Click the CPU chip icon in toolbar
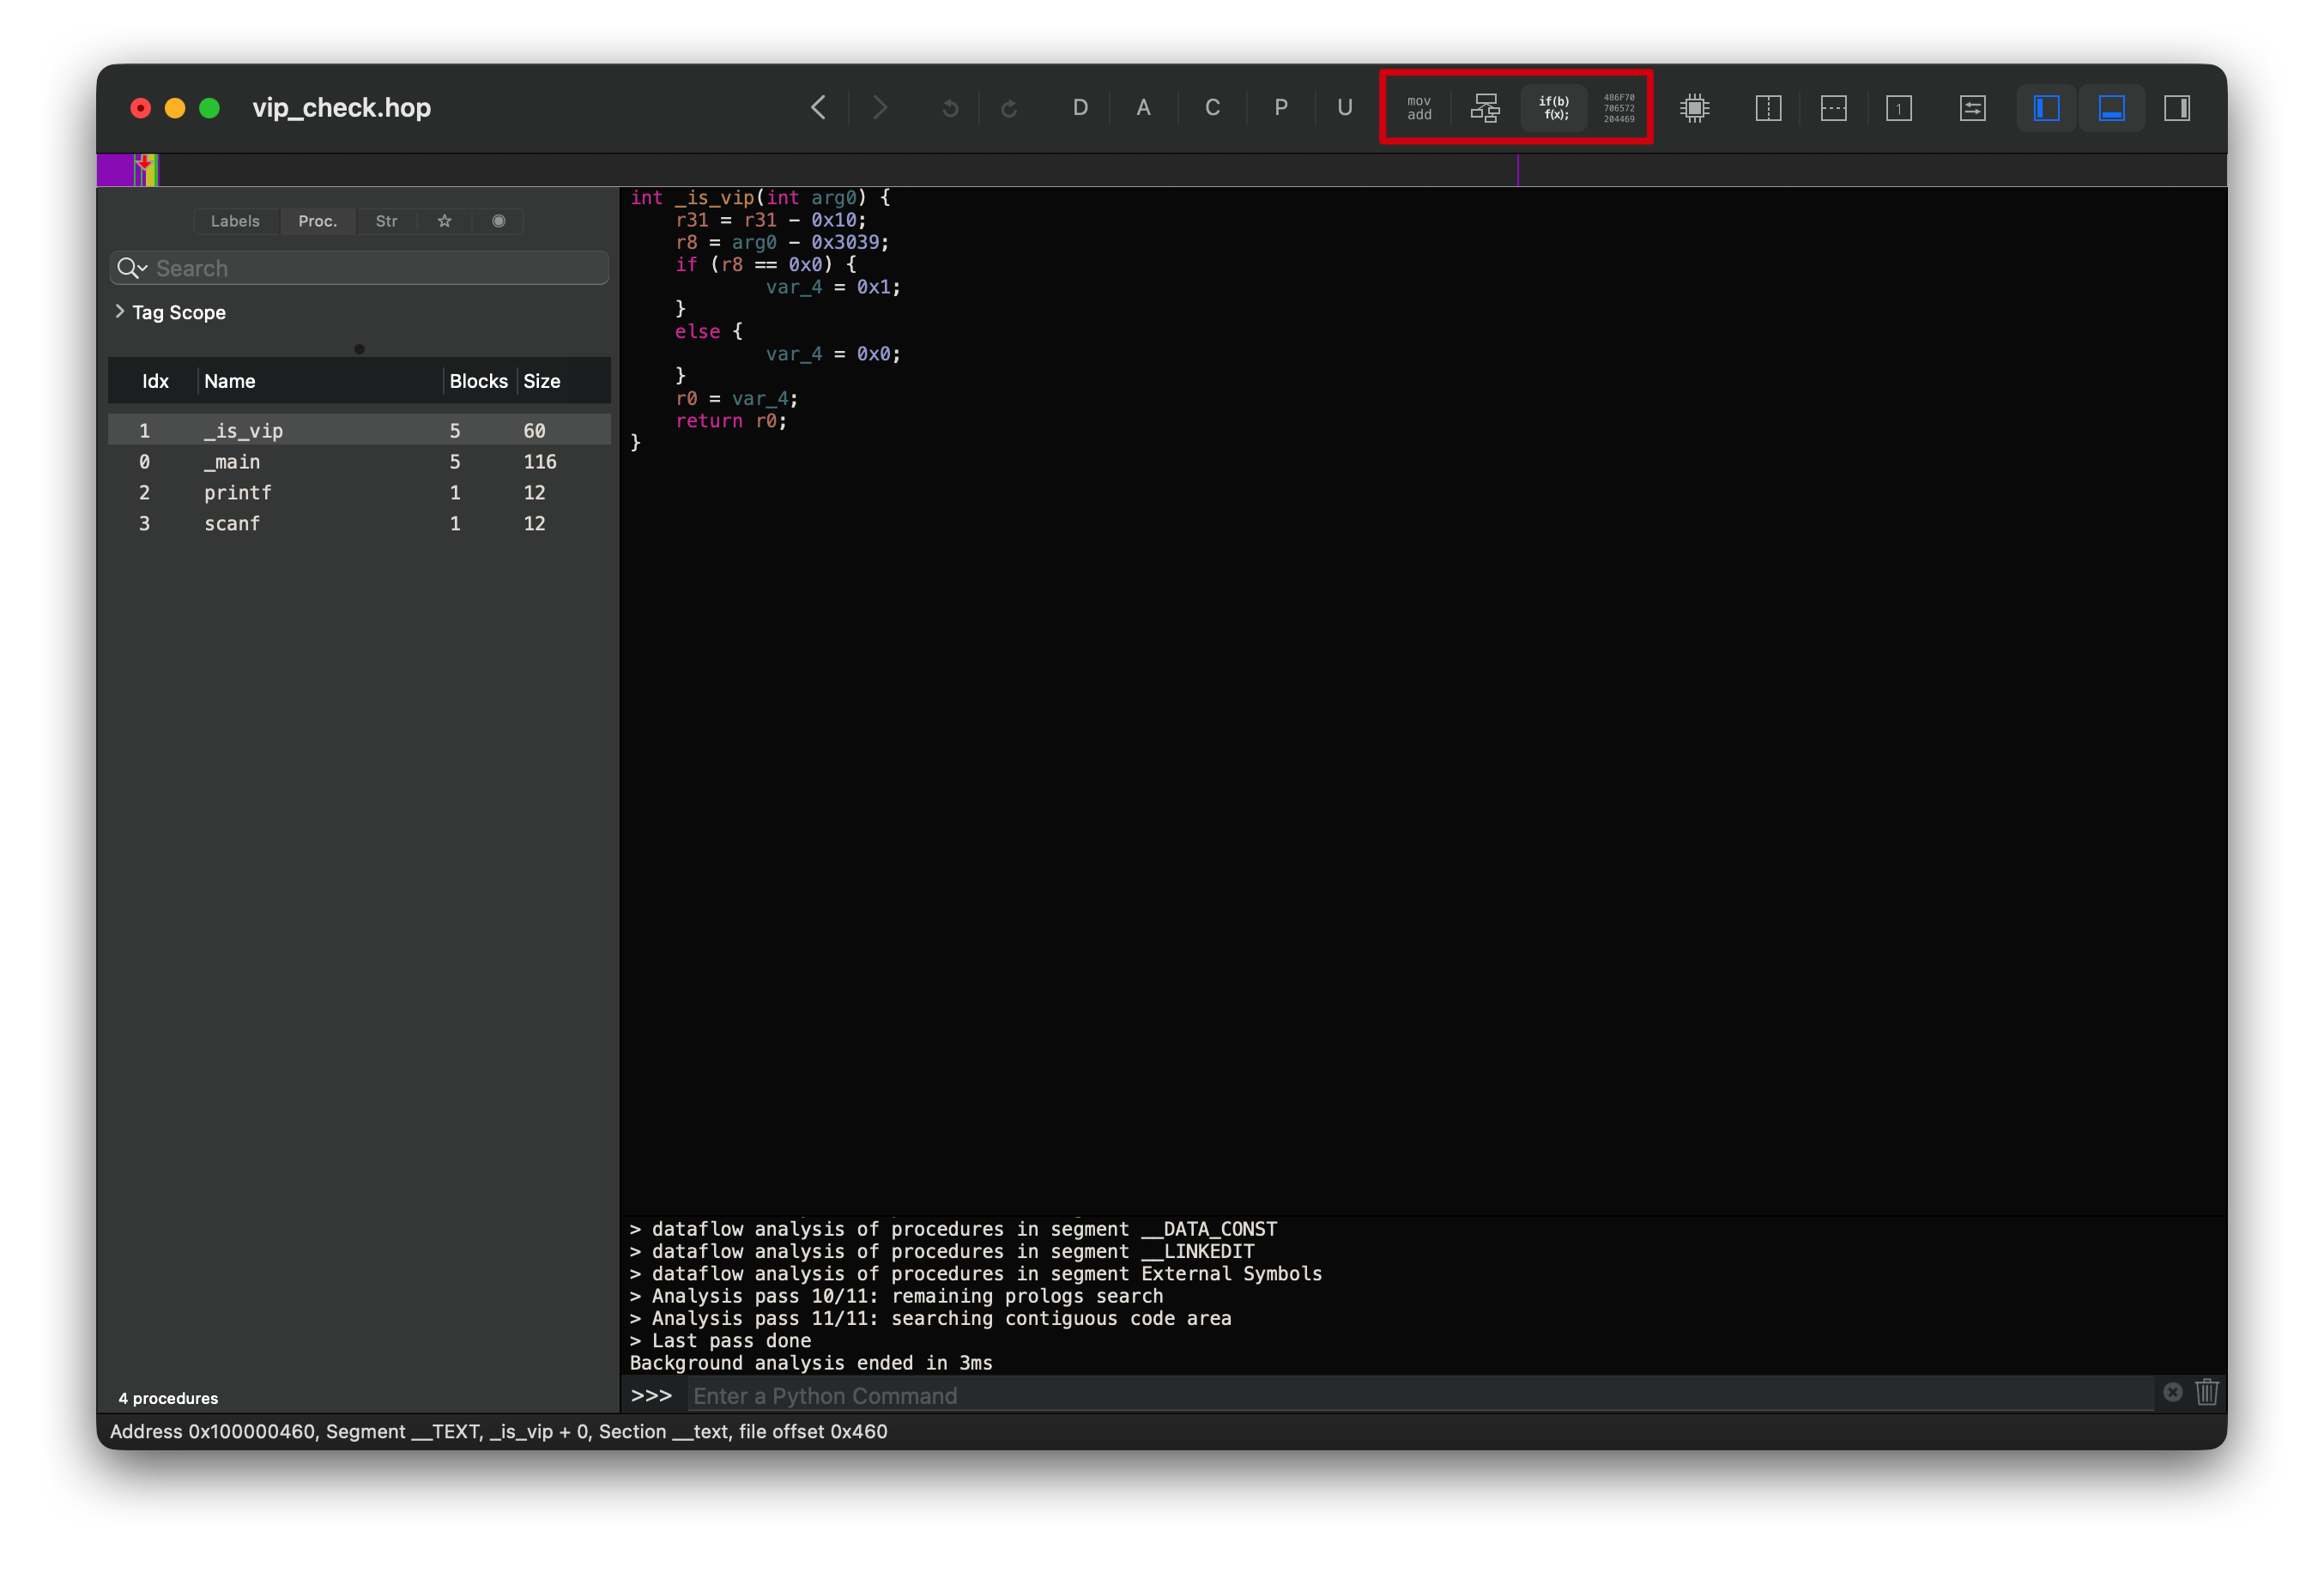The image size is (2324, 1579). pyautogui.click(x=1694, y=108)
